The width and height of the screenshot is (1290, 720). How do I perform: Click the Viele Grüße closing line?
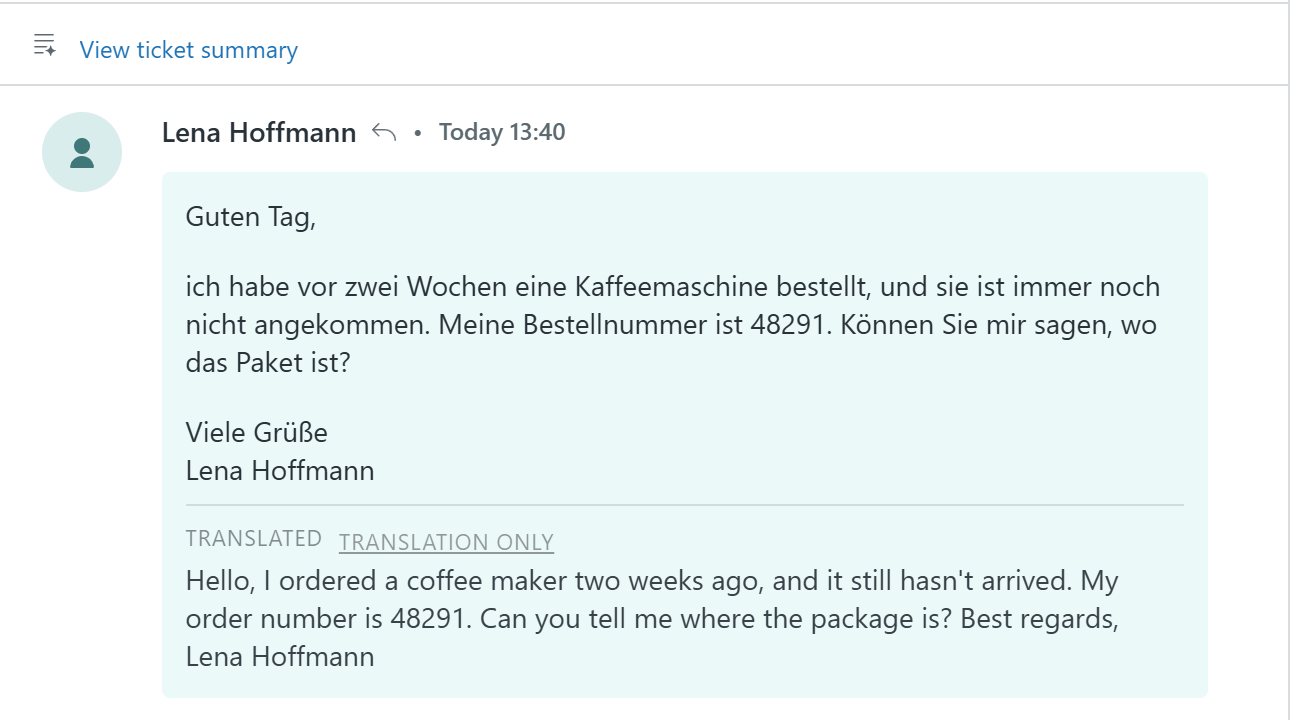[257, 432]
